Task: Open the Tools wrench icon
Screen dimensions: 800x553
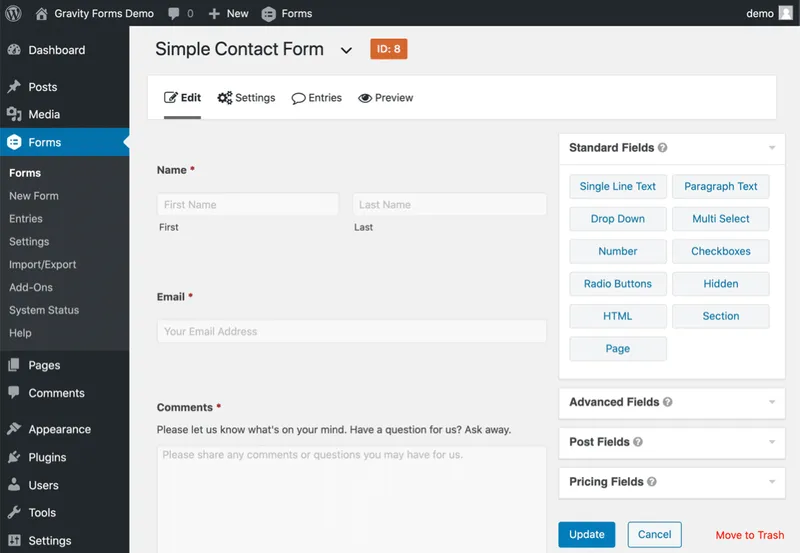Action: 14,513
